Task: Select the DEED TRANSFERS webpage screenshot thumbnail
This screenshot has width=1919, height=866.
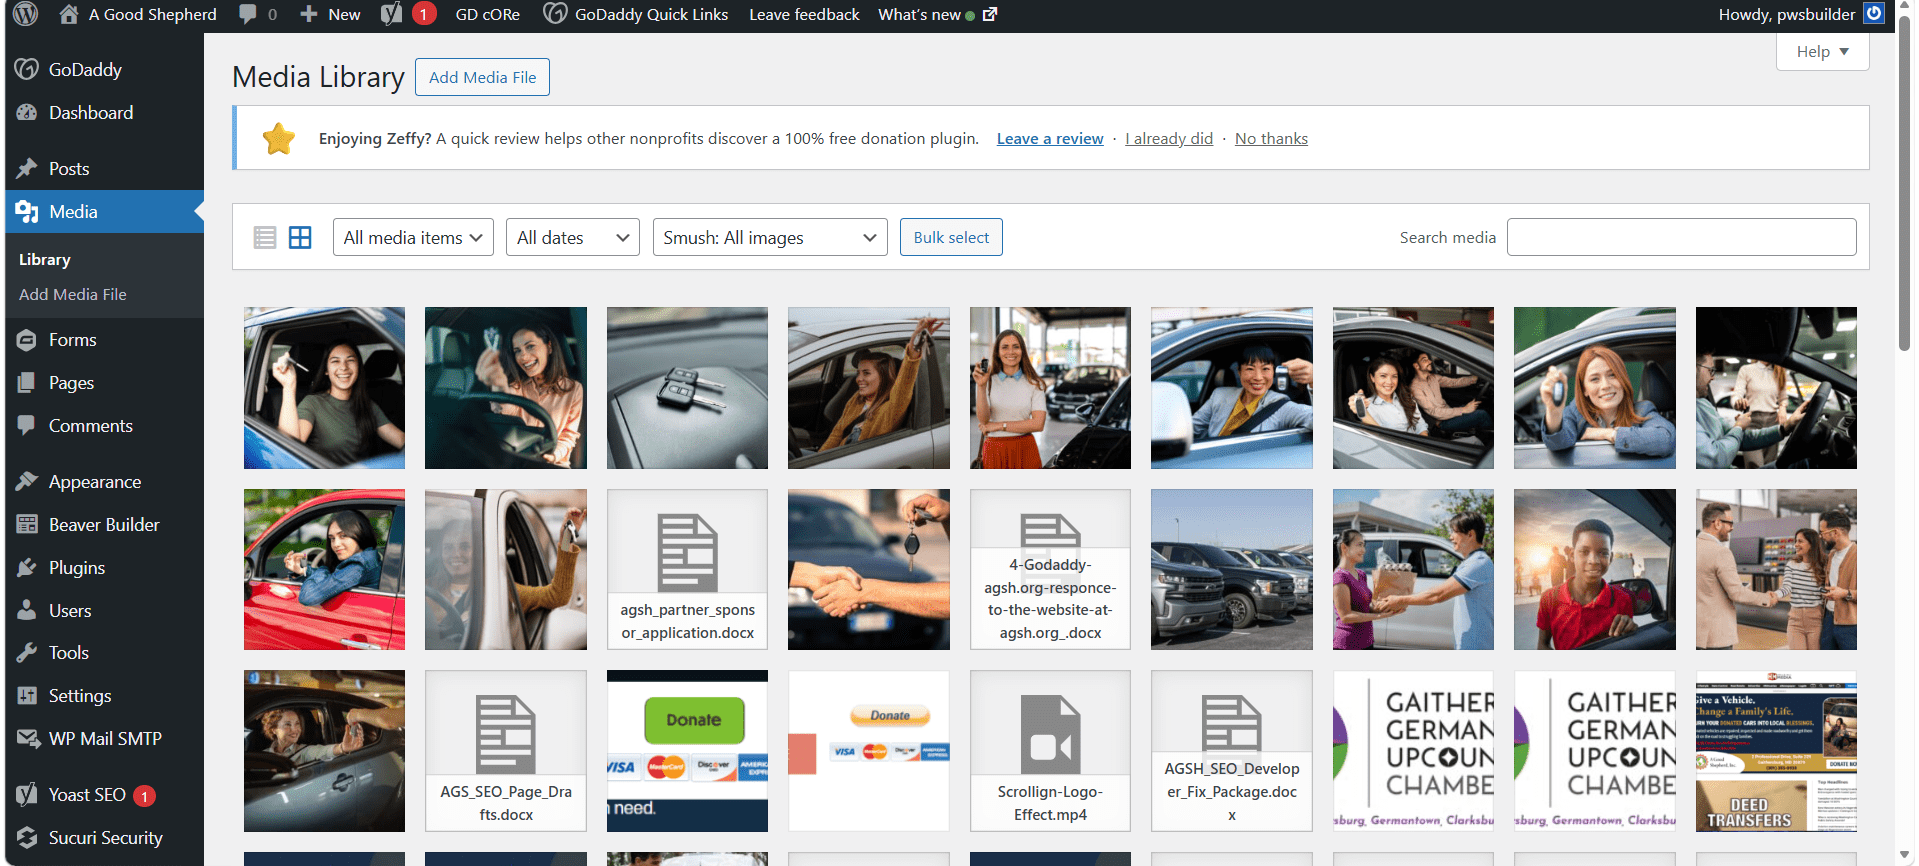Action: pyautogui.click(x=1776, y=751)
